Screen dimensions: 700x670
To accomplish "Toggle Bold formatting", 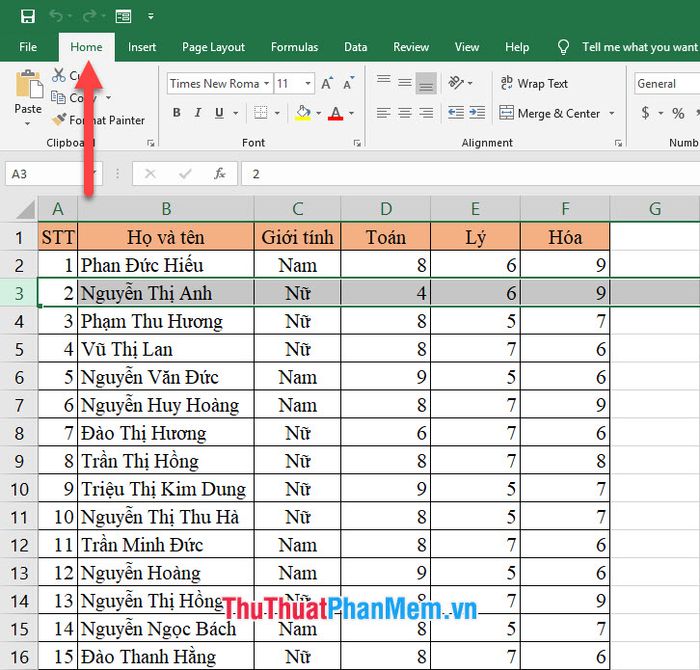I will point(177,113).
